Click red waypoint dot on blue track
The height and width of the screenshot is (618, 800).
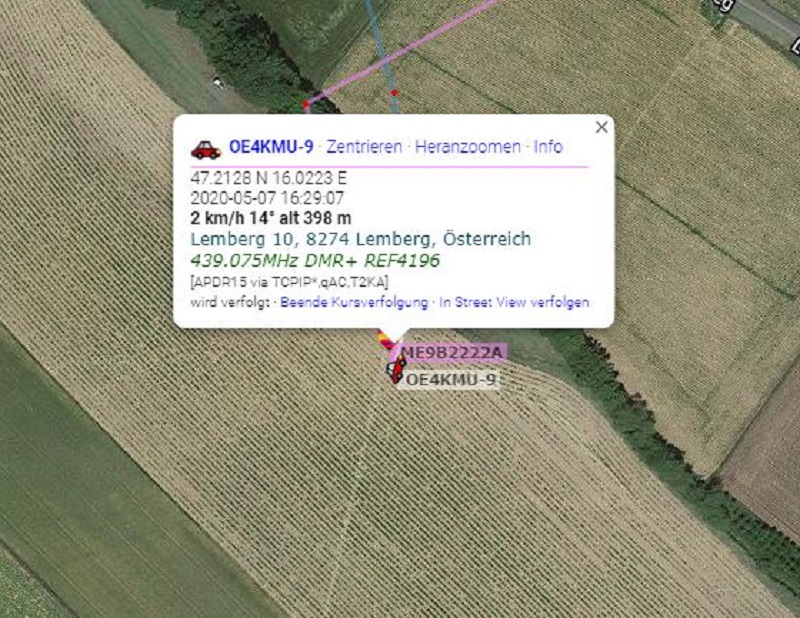coord(394,93)
